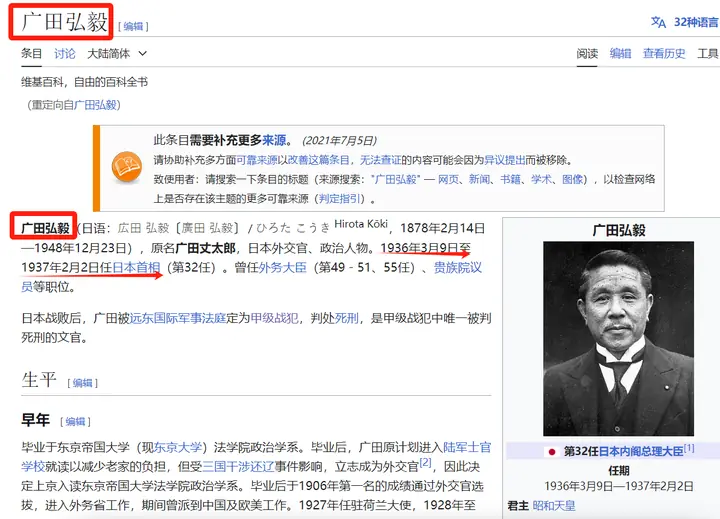Viewport: 720px width, 519px height.
Task: Click the 死刑 link
Action: (x=346, y=318)
